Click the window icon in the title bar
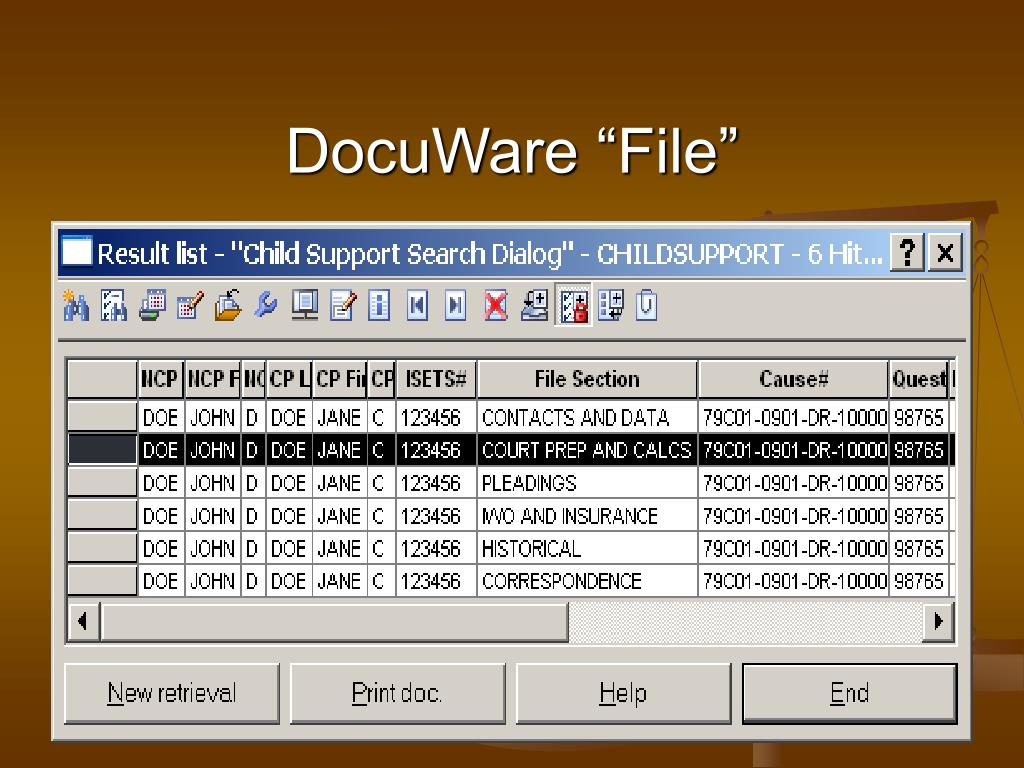Screen dimensions: 1024x768 tap(77, 251)
